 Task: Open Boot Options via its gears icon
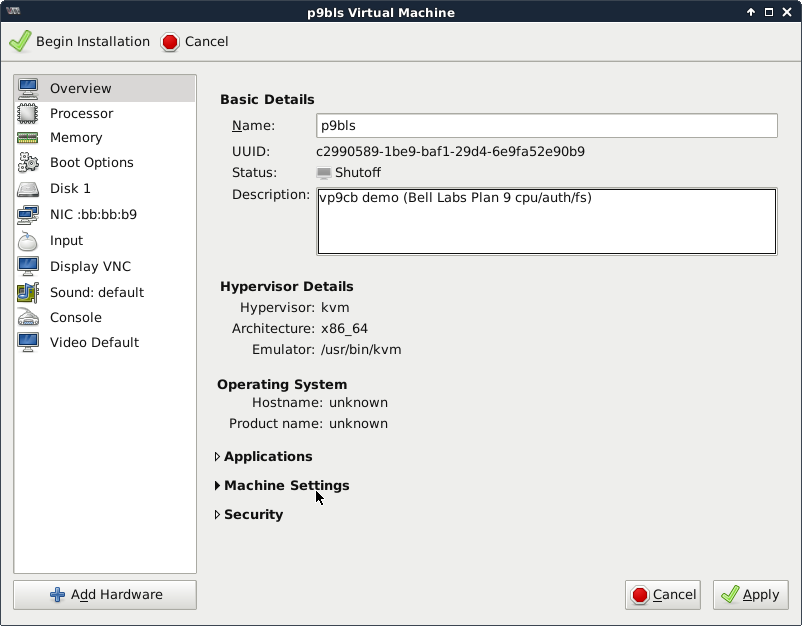[28, 163]
